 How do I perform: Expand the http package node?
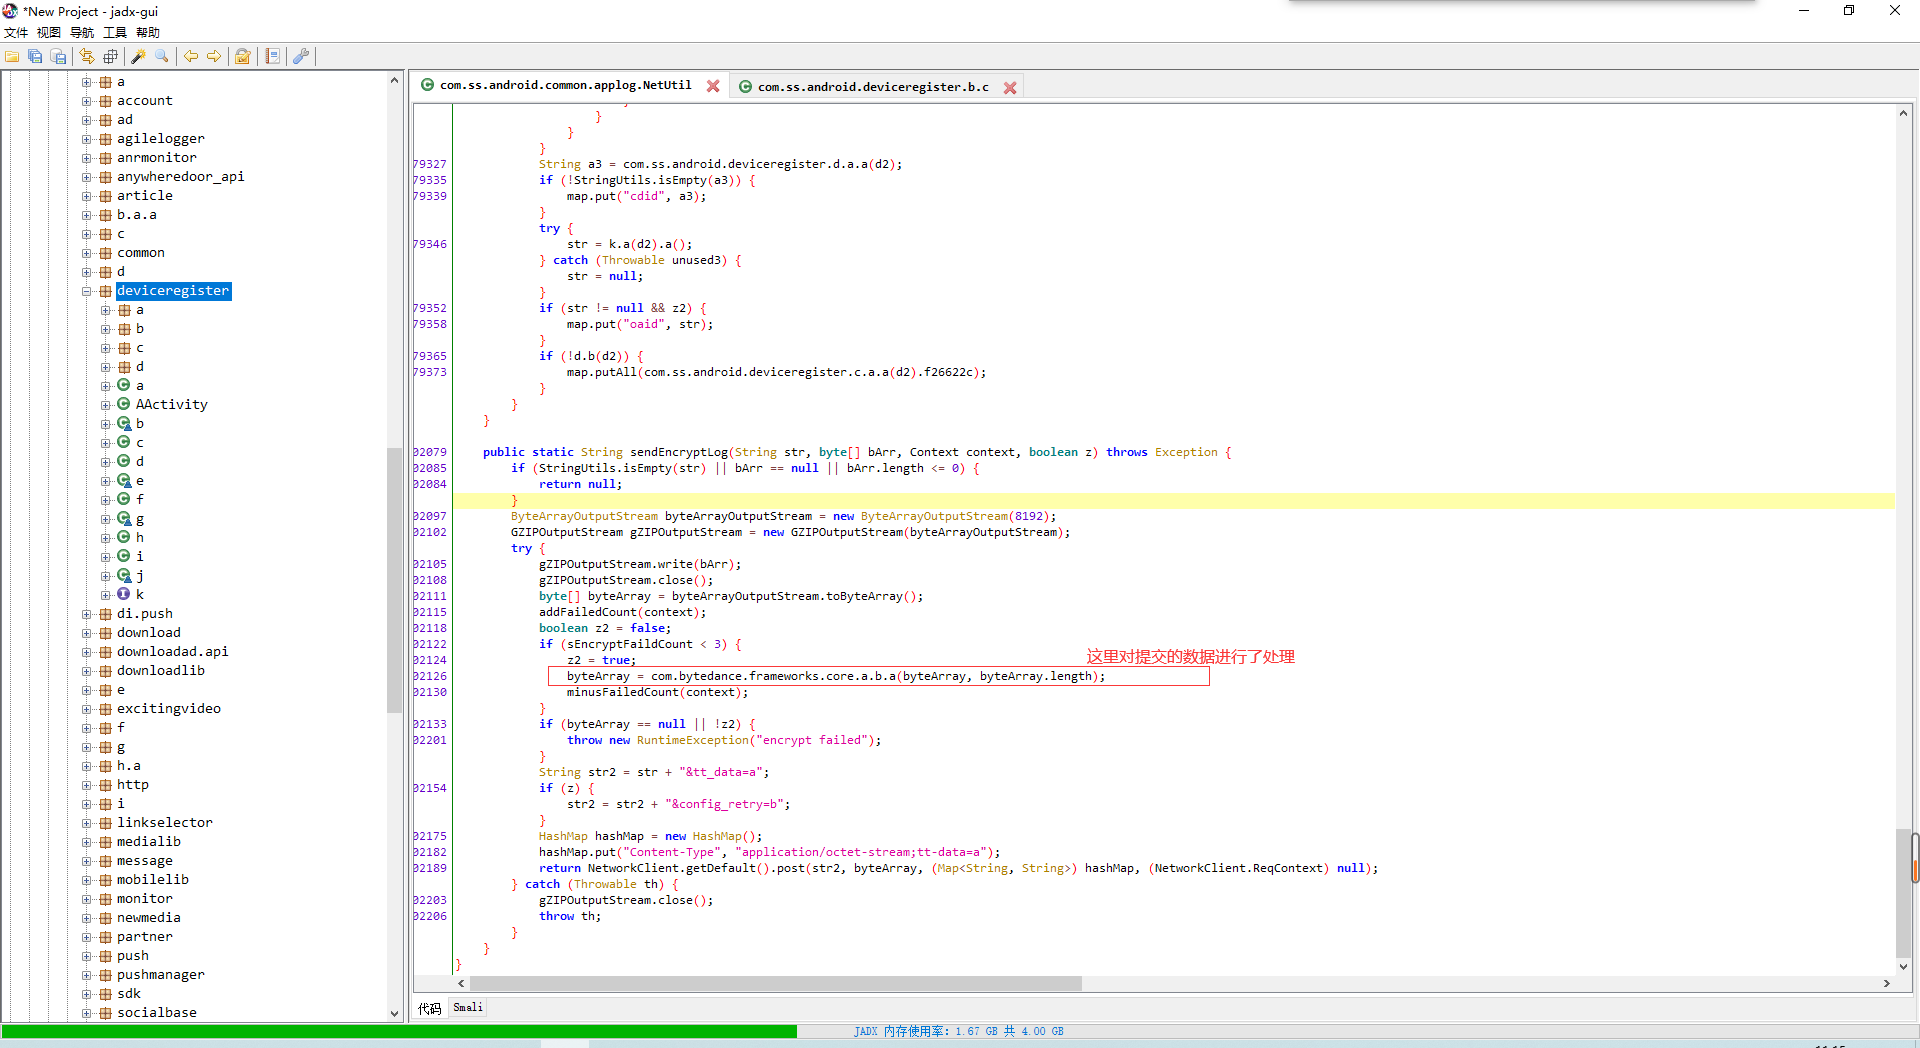[87, 785]
